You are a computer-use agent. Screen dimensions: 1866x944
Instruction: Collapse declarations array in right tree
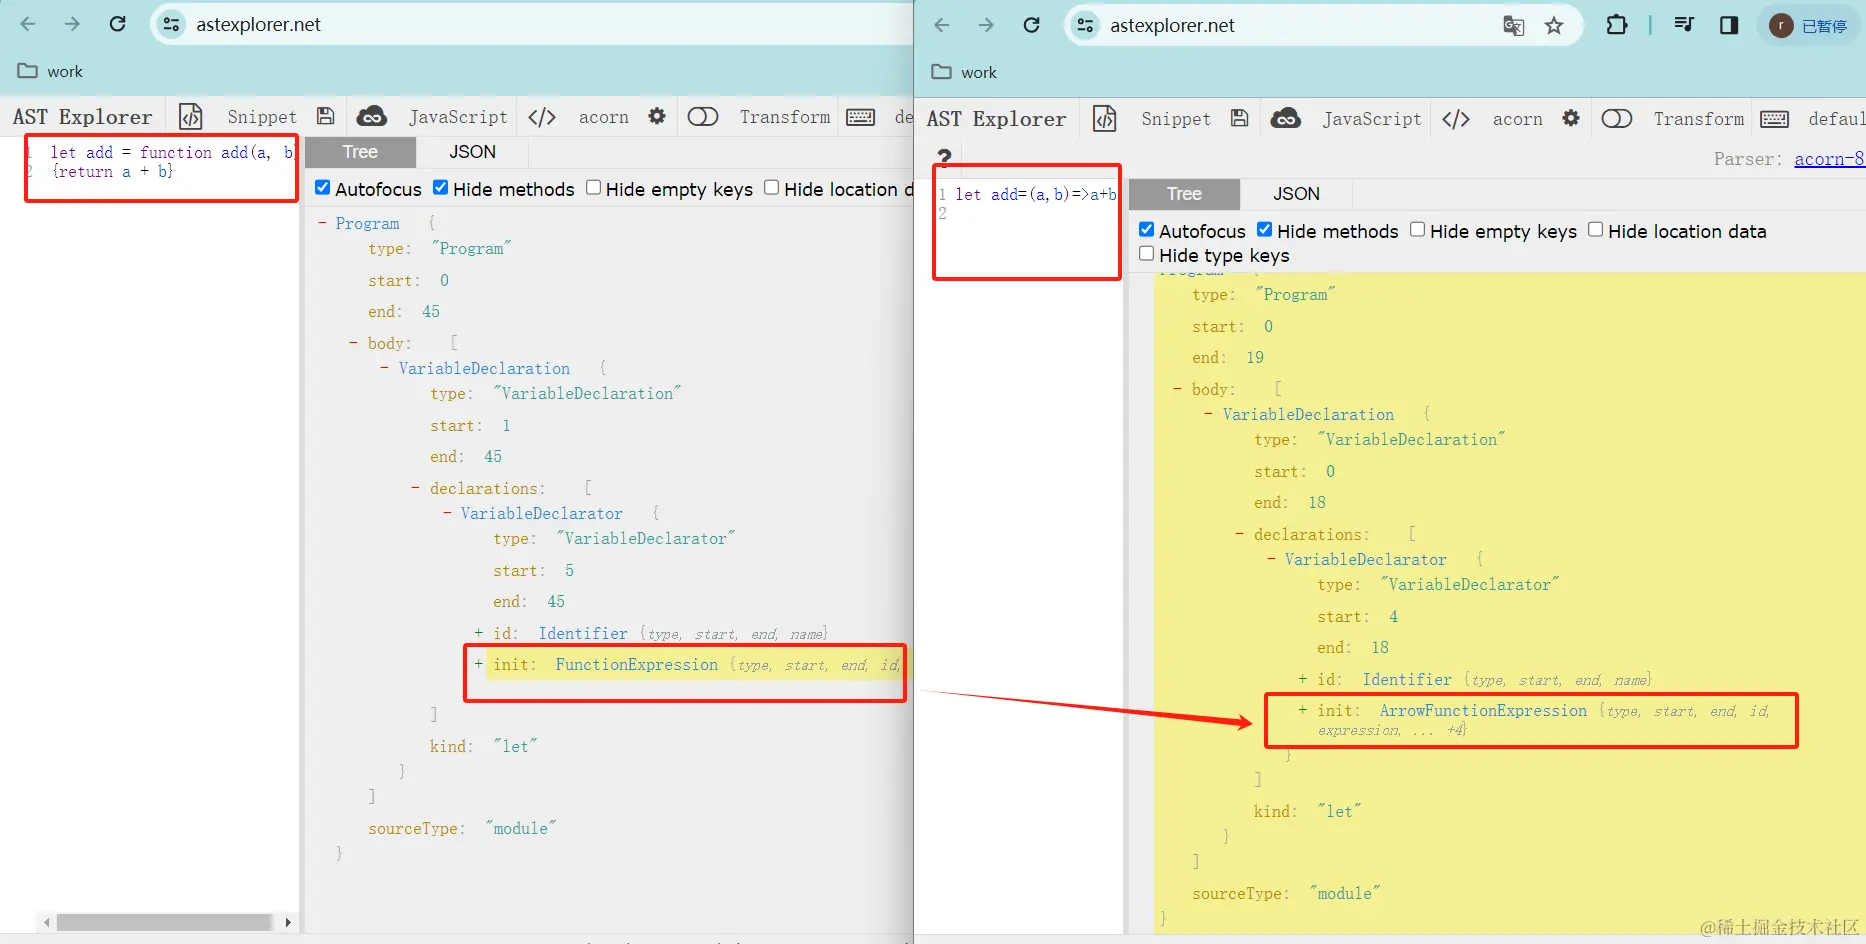1240,534
